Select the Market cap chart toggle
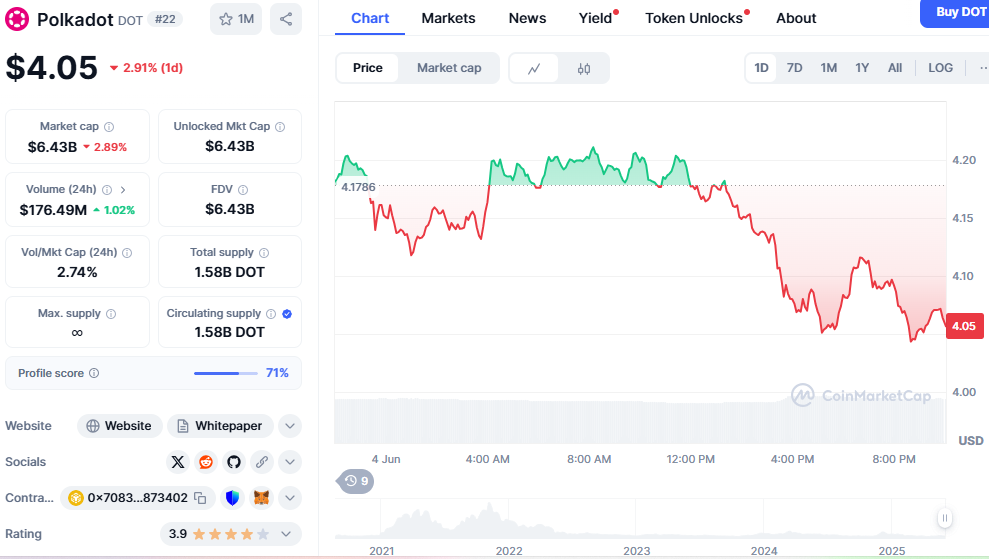 coord(449,68)
